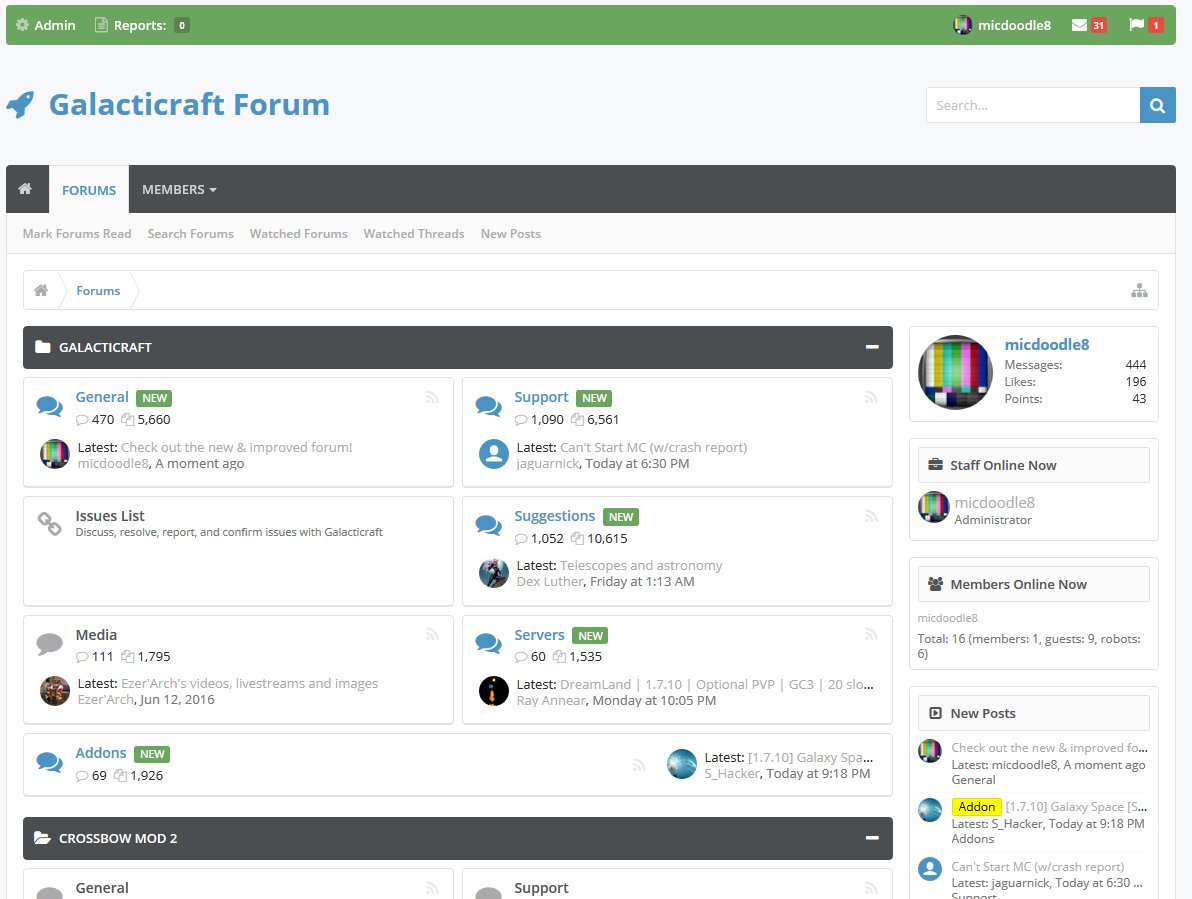
Task: Click jaguarnick avatar in Support row
Action: coord(493,454)
